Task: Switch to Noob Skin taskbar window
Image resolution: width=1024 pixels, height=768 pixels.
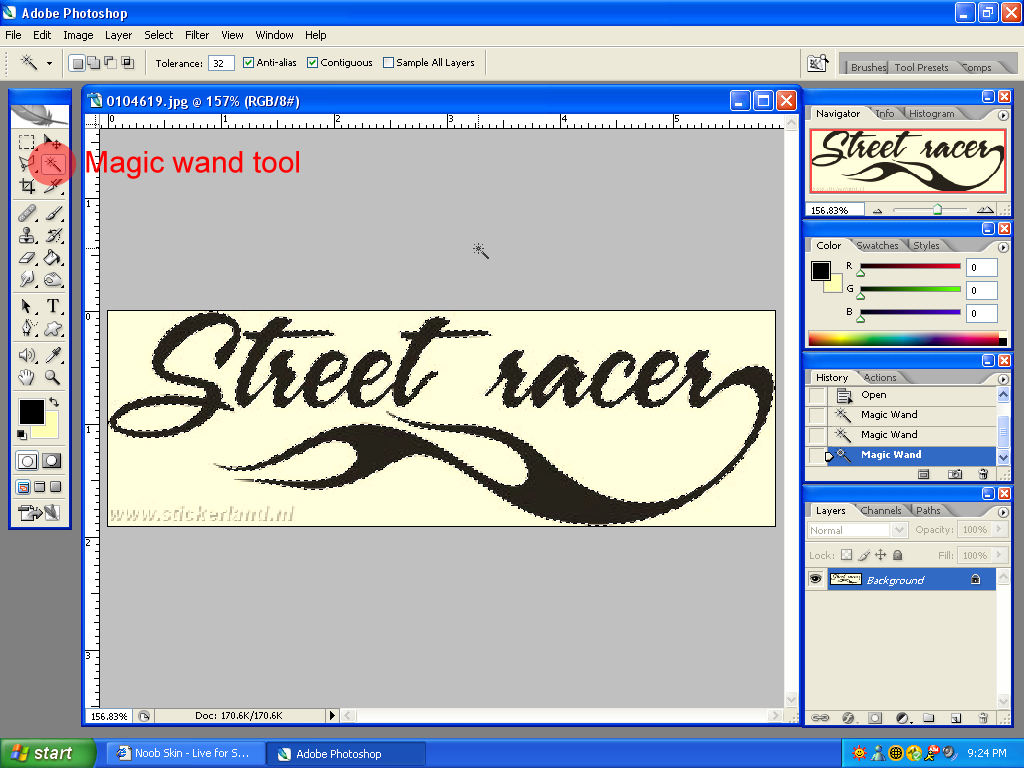Action: (x=185, y=753)
